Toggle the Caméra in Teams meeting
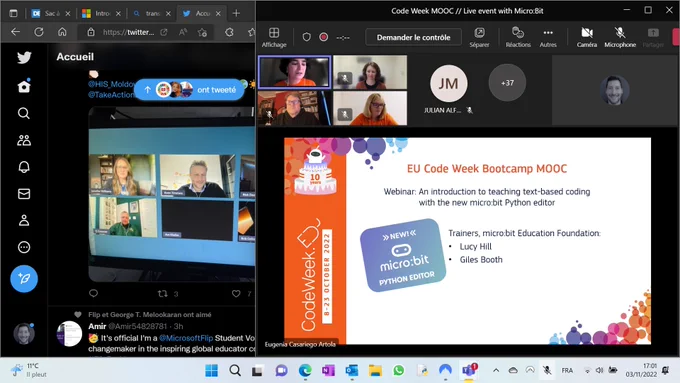The height and width of the screenshot is (383, 680). pos(587,37)
